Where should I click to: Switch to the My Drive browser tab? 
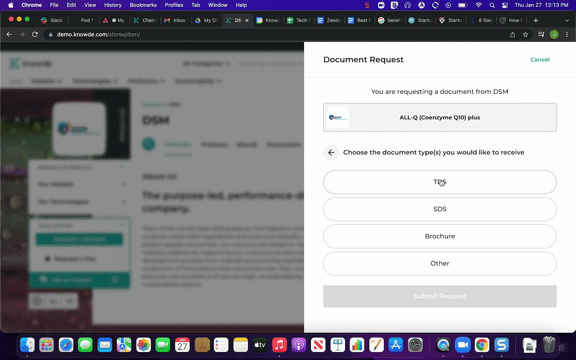tap(206, 20)
